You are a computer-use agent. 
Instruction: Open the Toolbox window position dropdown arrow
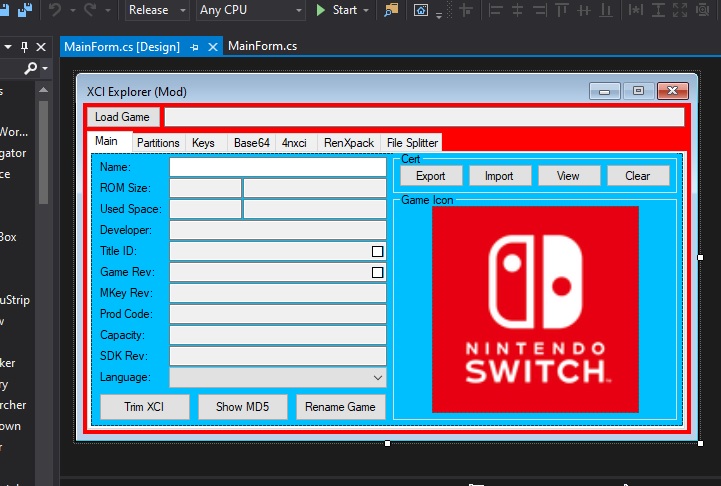pyautogui.click(x=8, y=47)
